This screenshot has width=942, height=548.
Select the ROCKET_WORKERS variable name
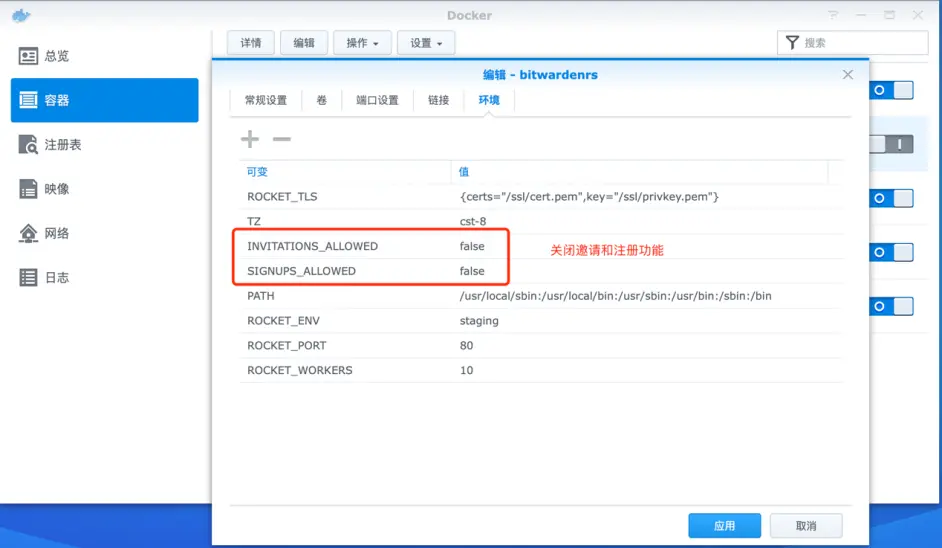pyautogui.click(x=300, y=370)
